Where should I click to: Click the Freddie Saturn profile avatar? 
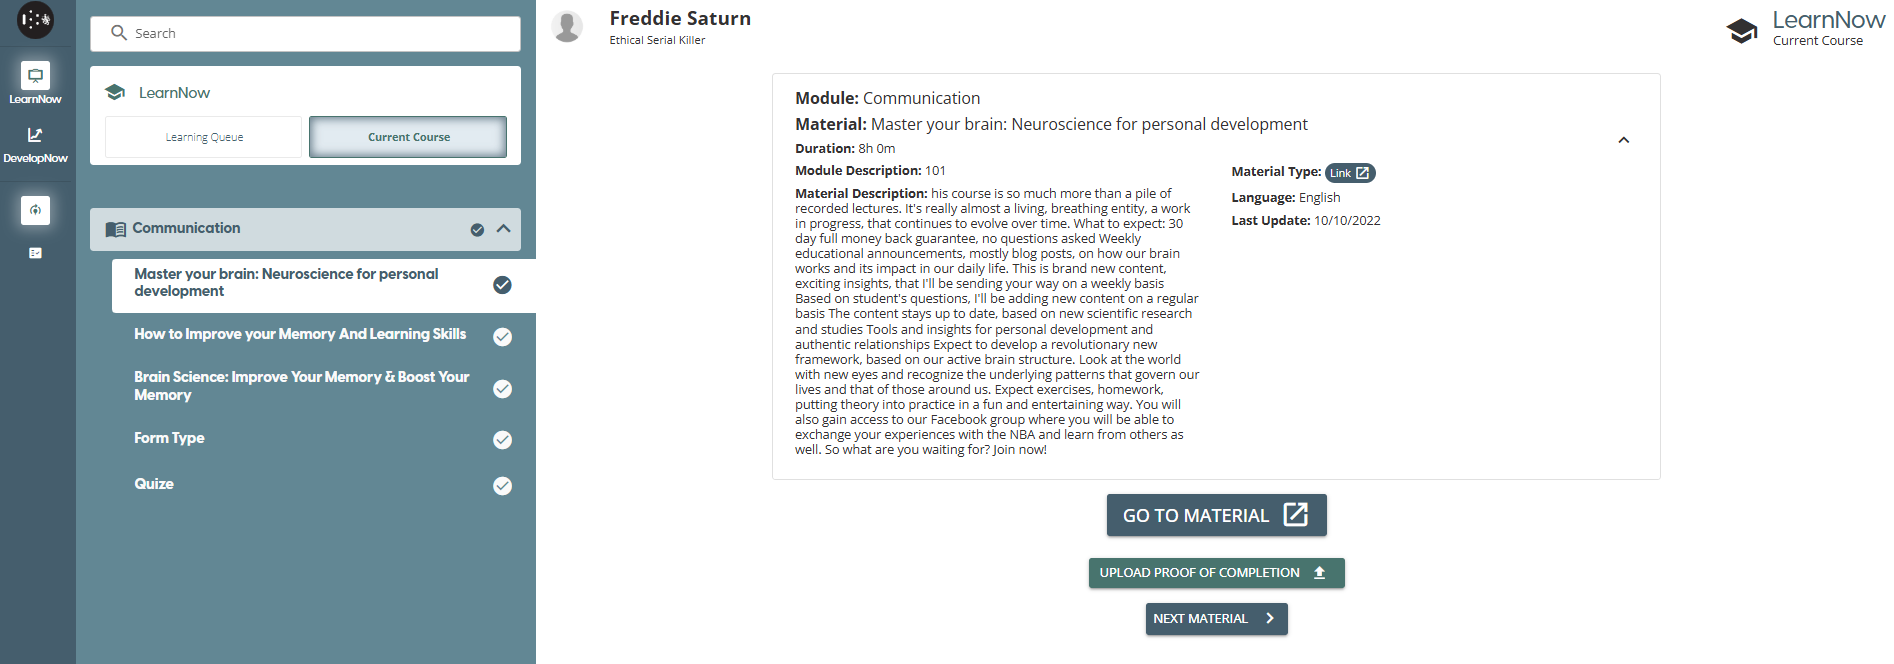(x=568, y=27)
